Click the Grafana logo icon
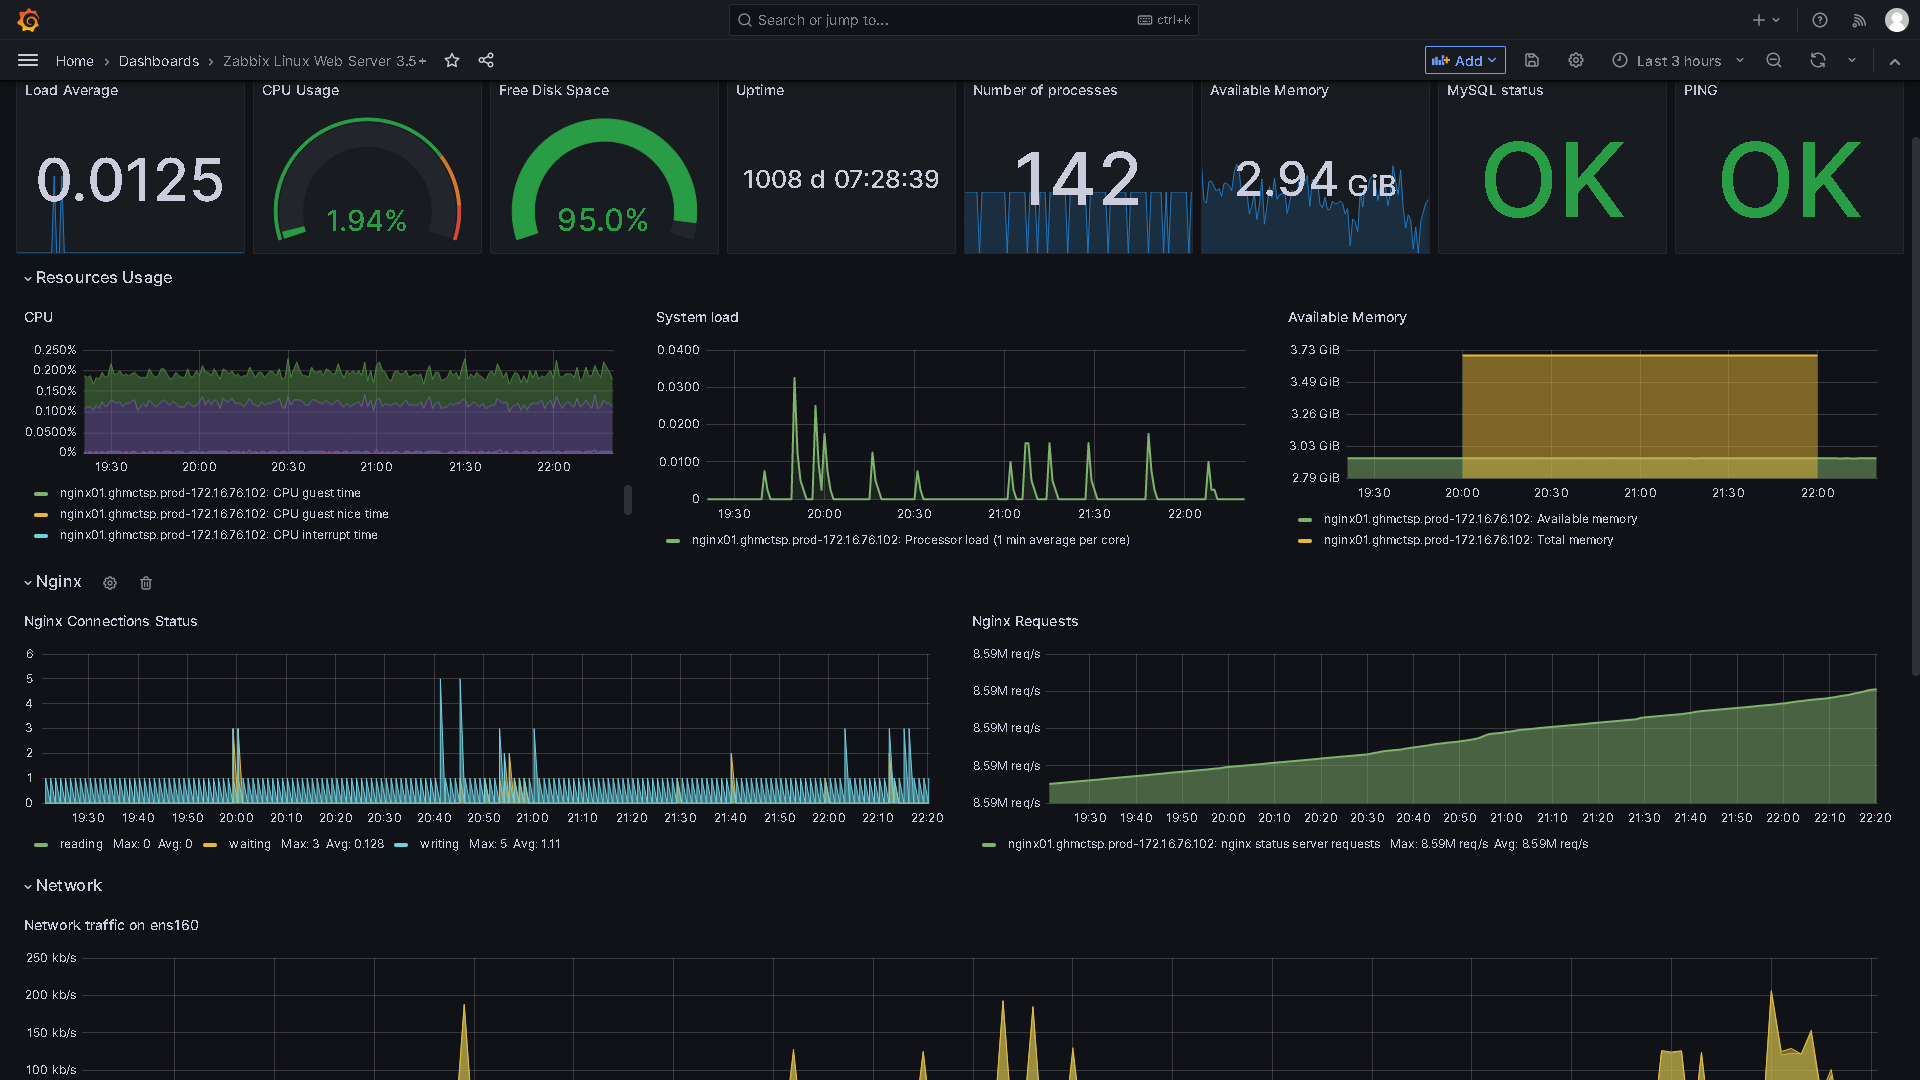The image size is (1920, 1080). pyautogui.click(x=28, y=20)
